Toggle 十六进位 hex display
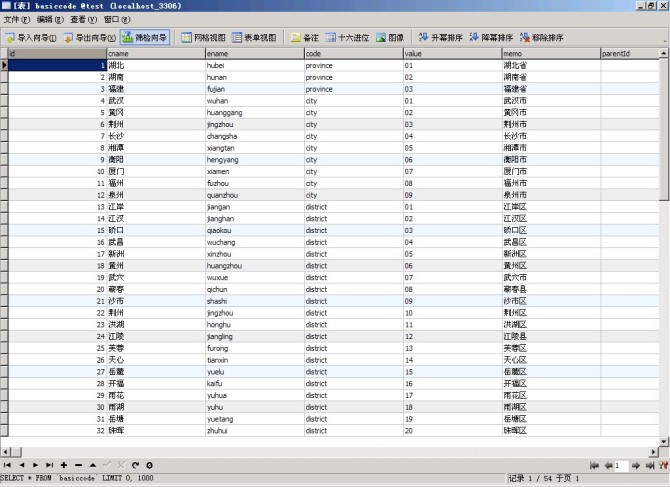670x487 pixels. click(x=346, y=38)
